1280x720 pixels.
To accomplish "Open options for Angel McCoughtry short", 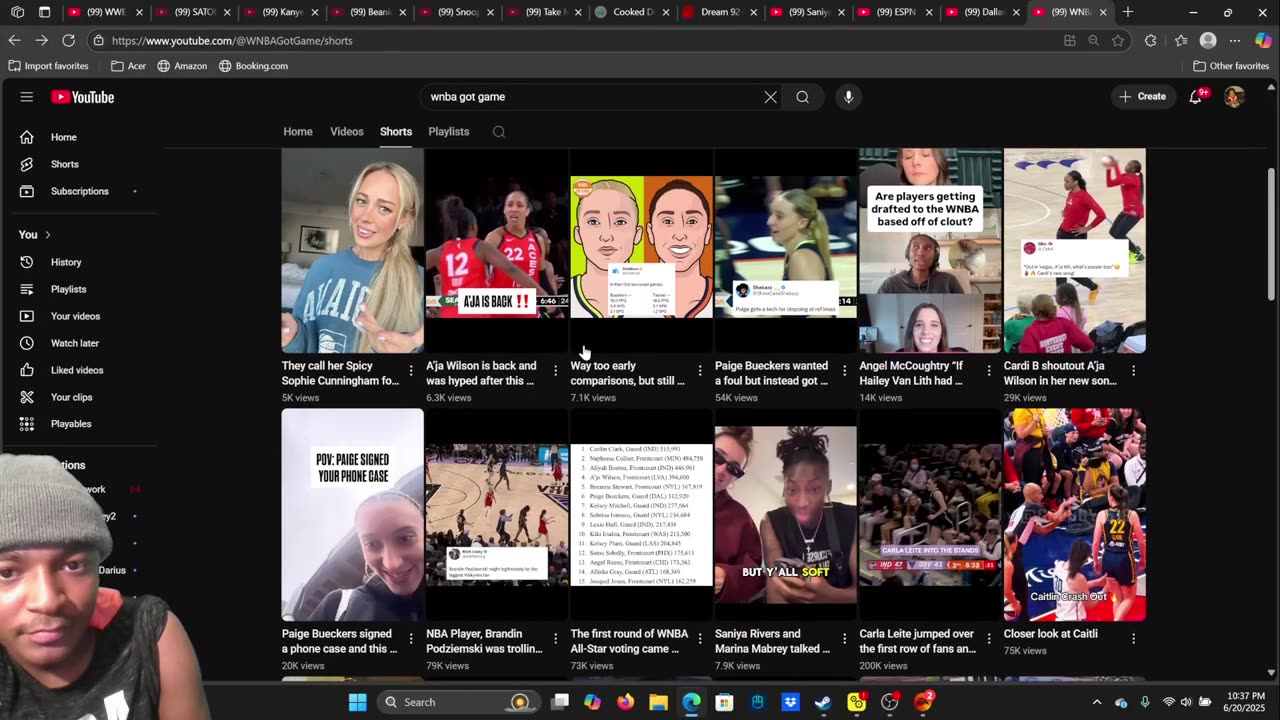I will [989, 371].
